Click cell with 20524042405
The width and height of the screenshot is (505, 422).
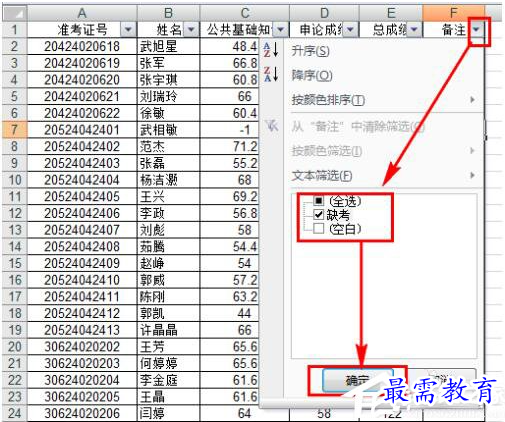coord(82,197)
